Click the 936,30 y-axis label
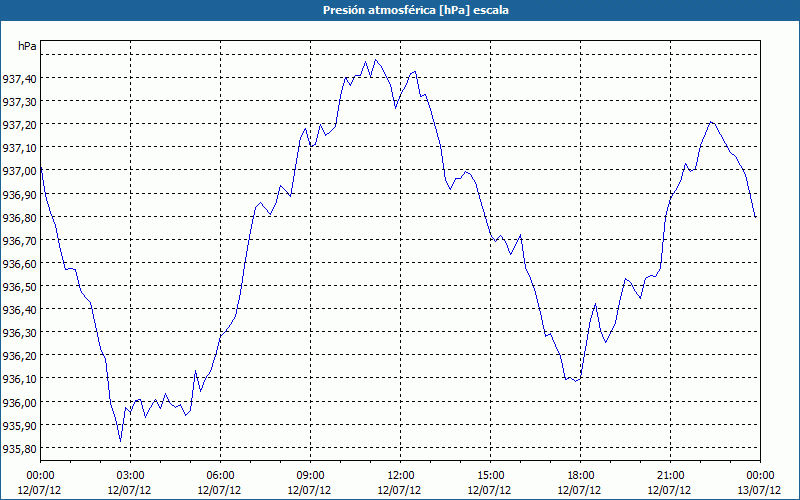 click(x=19, y=333)
